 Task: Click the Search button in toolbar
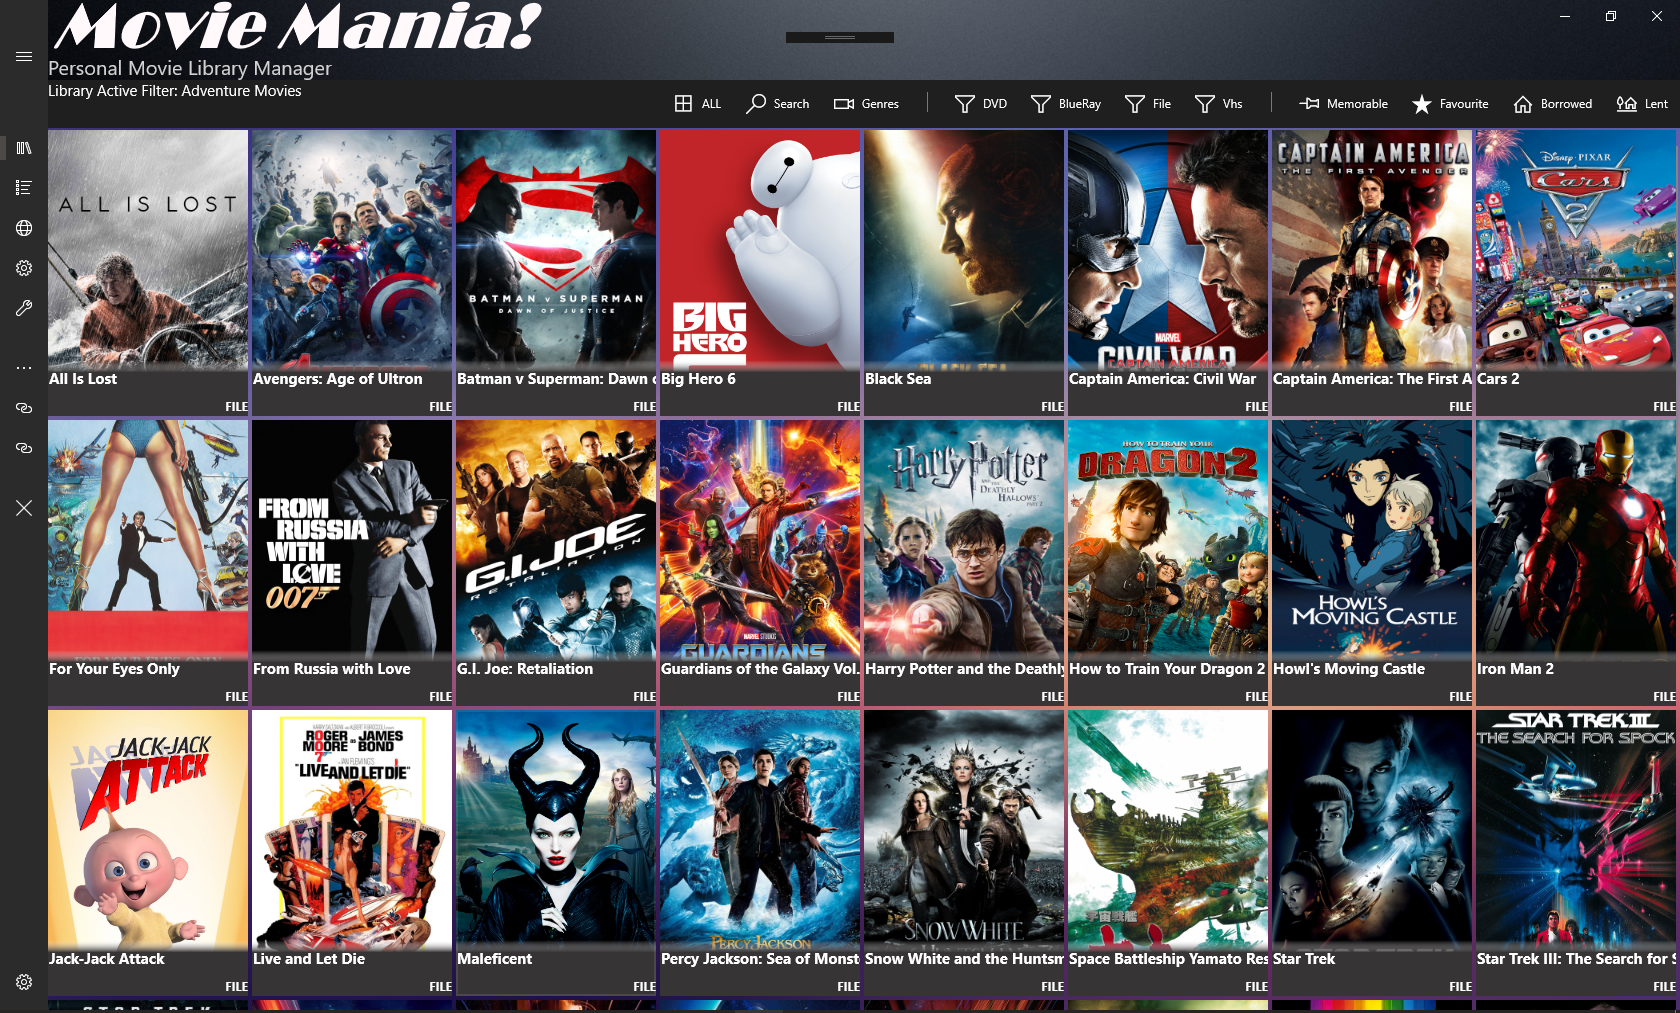point(777,104)
